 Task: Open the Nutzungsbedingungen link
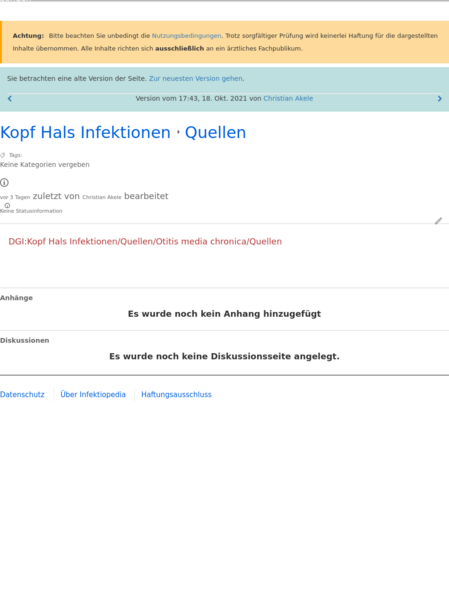186,36
